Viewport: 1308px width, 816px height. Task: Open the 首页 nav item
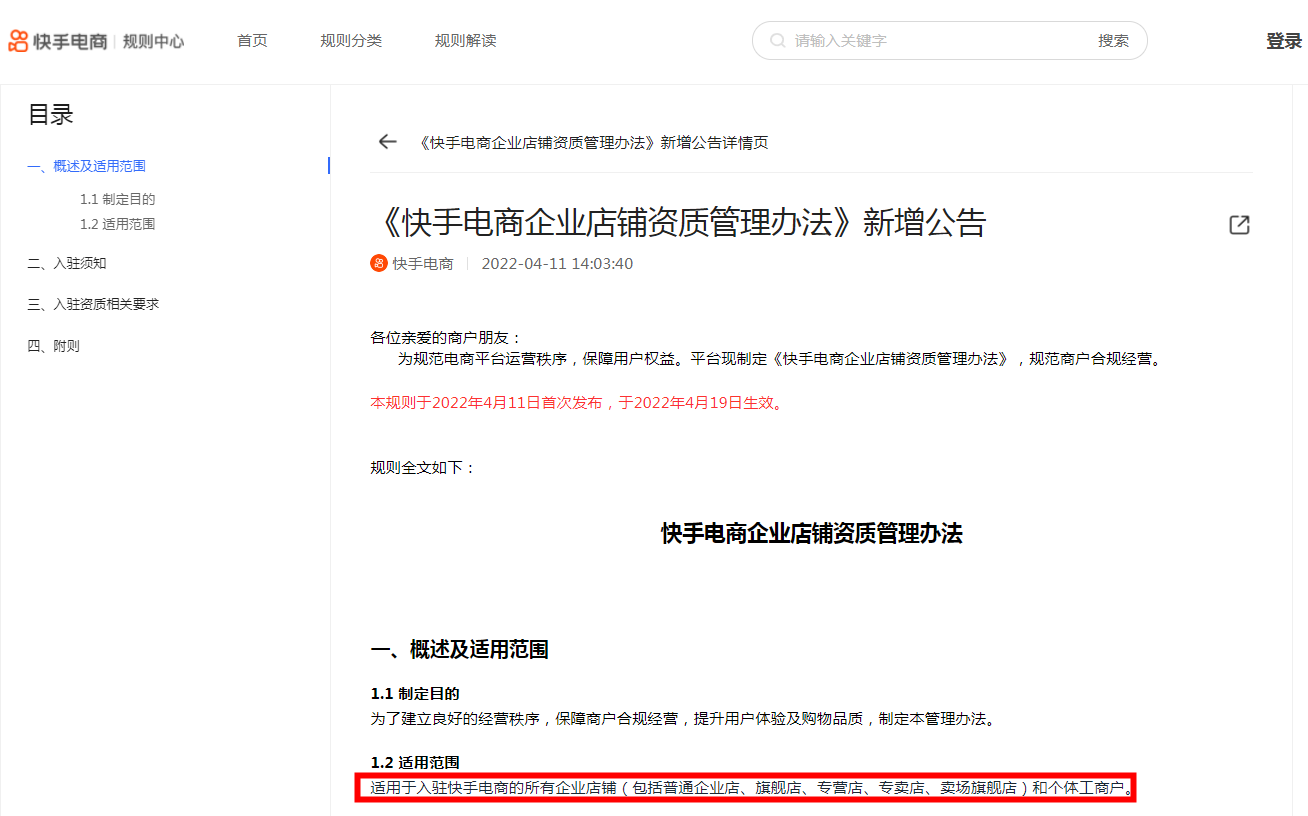coord(252,41)
